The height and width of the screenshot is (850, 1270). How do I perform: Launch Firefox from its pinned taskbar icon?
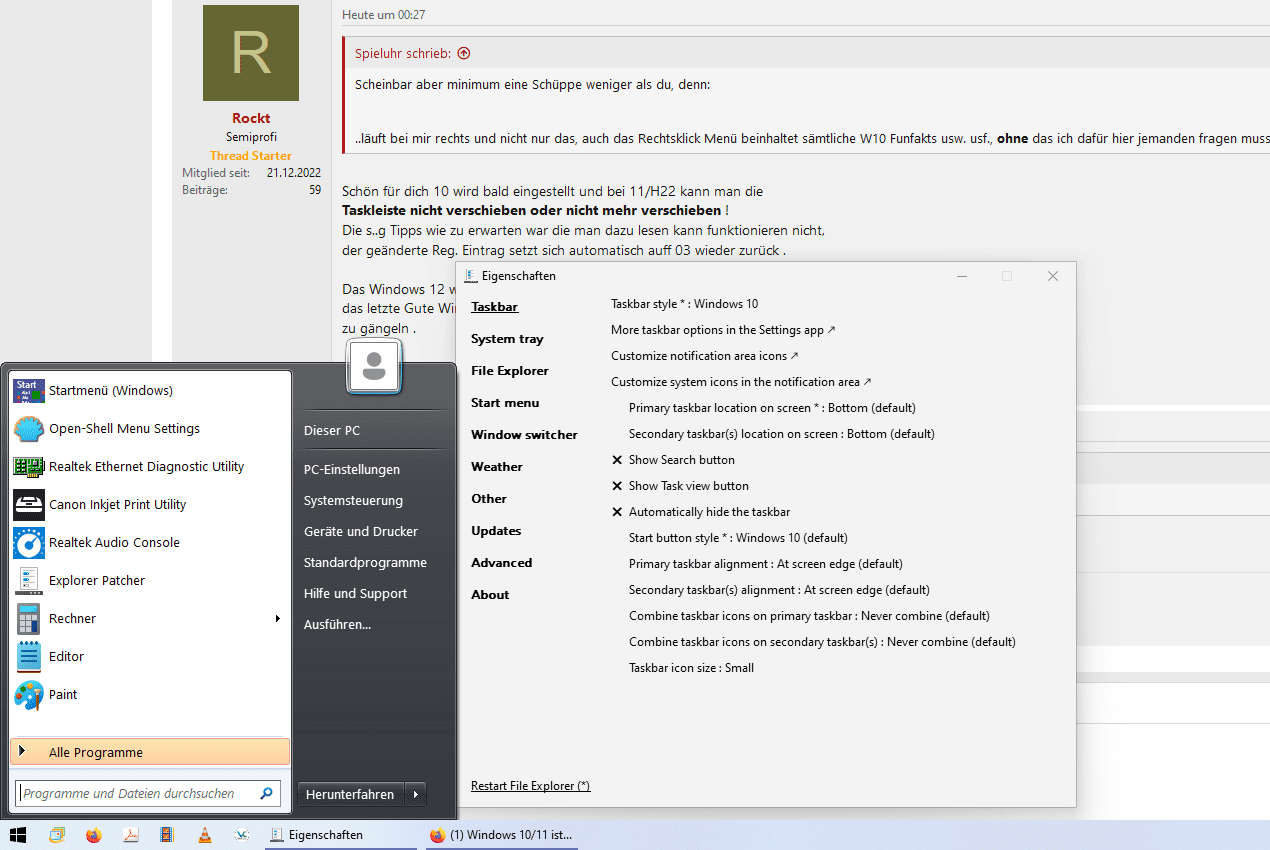pos(94,835)
